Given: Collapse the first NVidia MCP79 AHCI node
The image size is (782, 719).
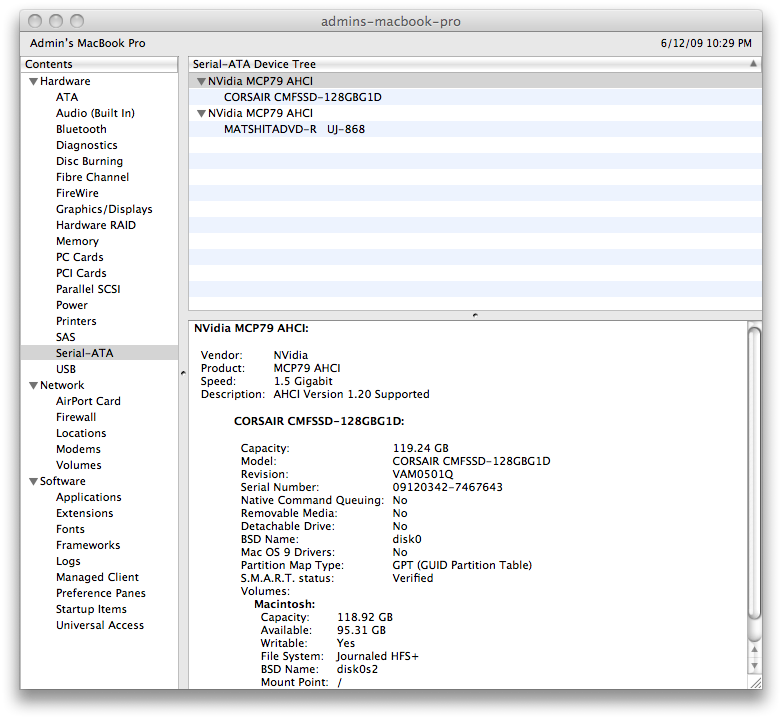Looking at the screenshot, I should tap(201, 81).
